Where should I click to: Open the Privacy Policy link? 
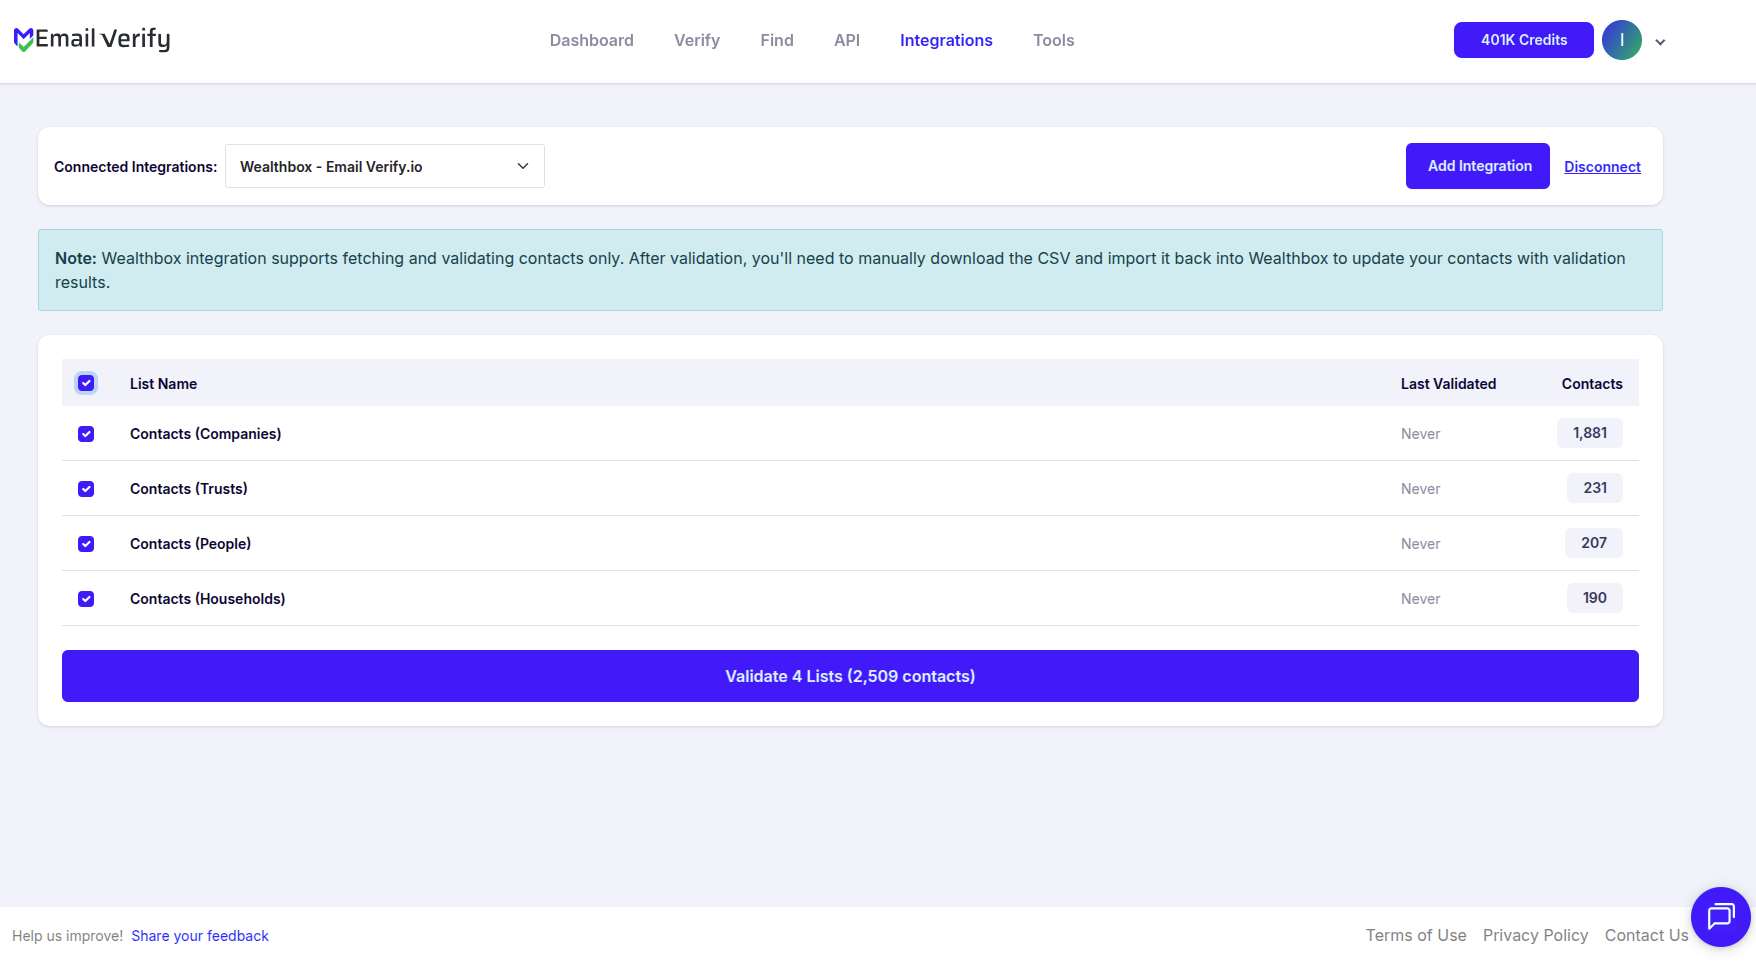coord(1535,935)
